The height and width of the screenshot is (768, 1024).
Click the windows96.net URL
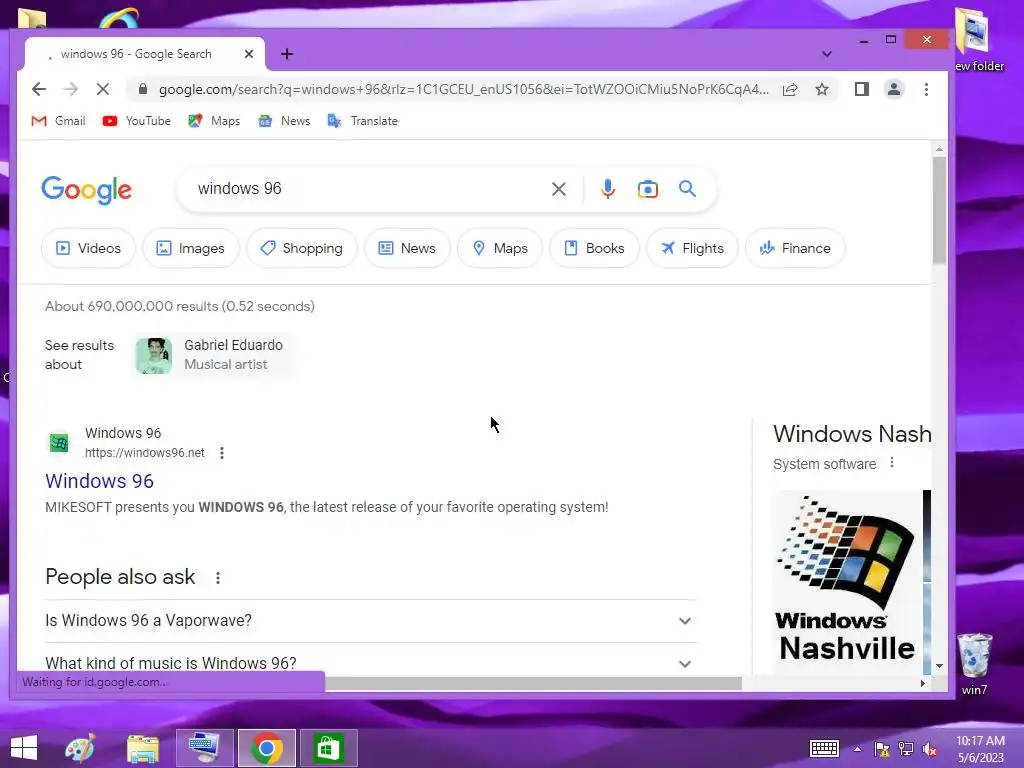tap(145, 453)
